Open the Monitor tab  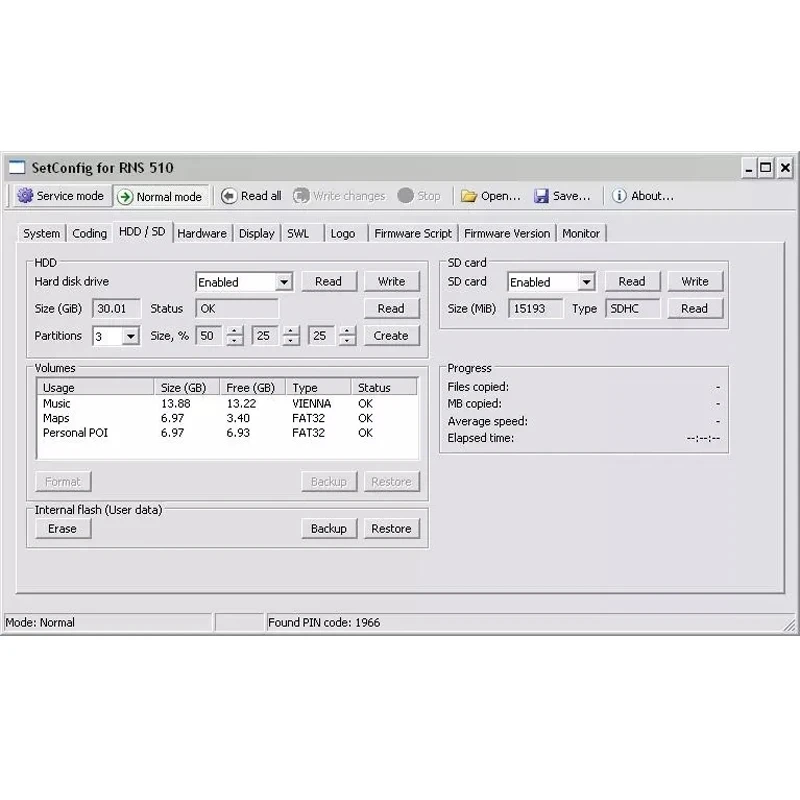click(581, 234)
